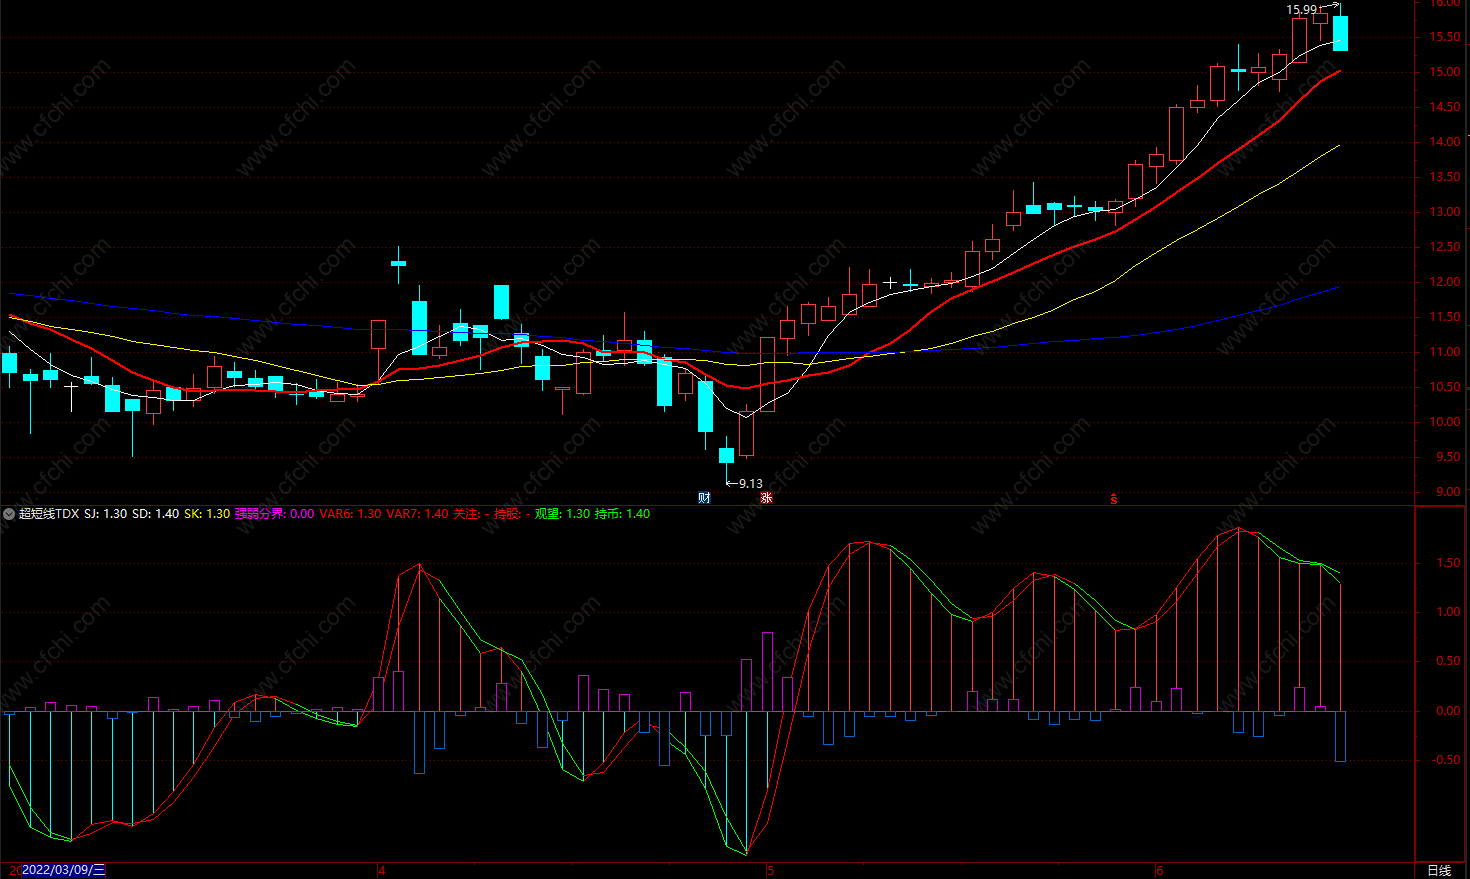Click the green 持币: 1.40 value
The width and height of the screenshot is (1470, 879).
[x=622, y=514]
